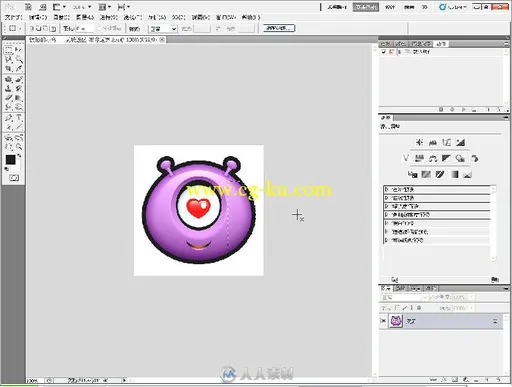Select the Hand tool
The width and height of the screenshot is (512, 387).
tap(9, 147)
